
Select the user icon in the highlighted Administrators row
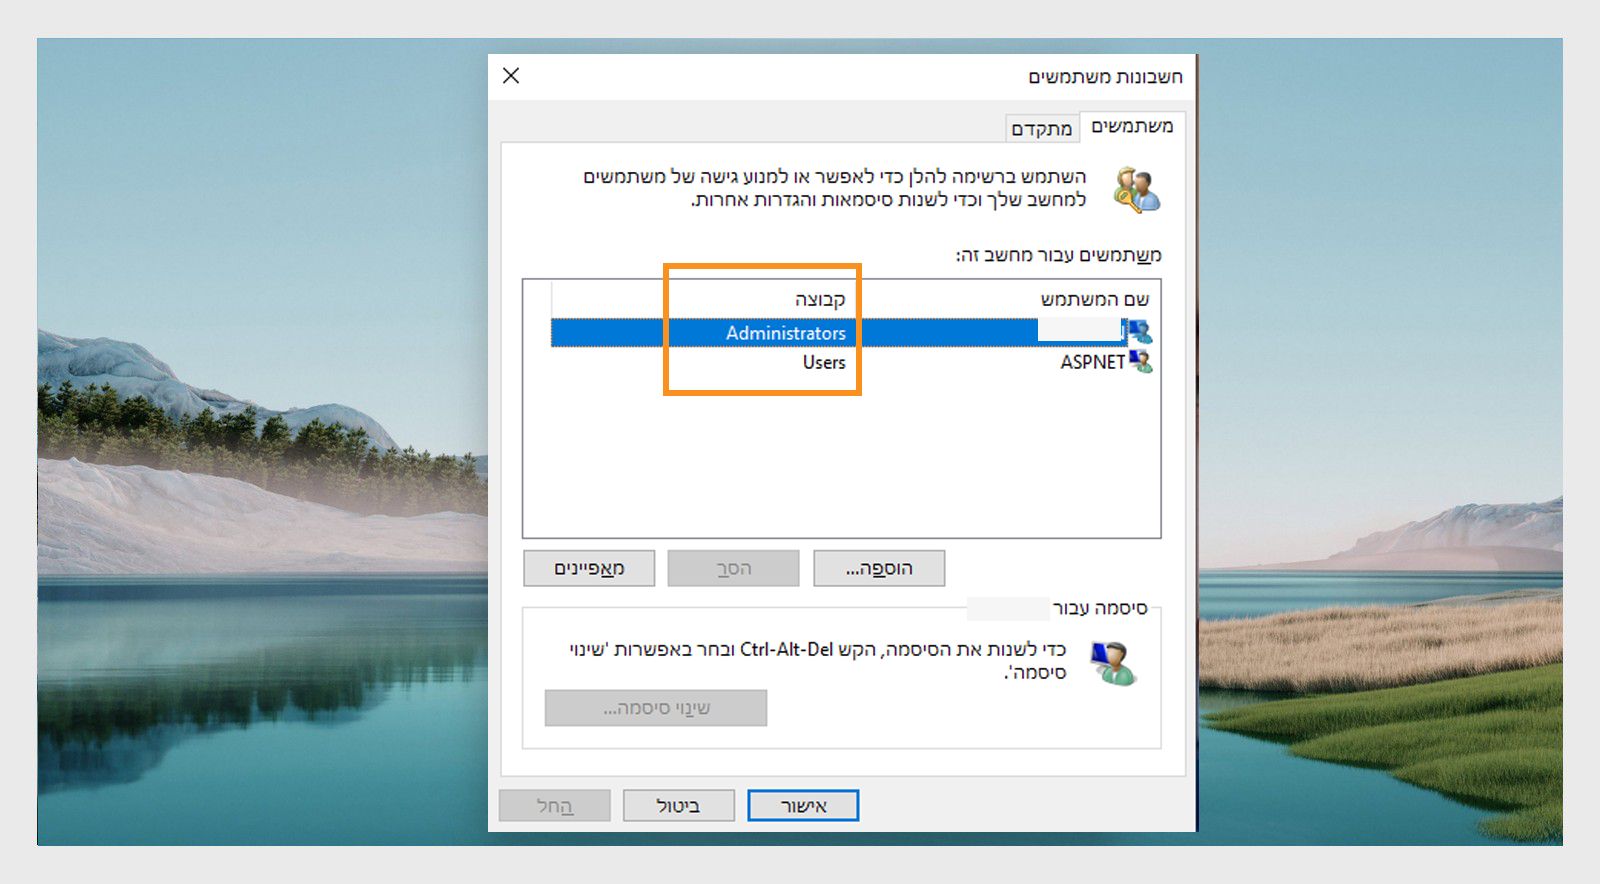(x=1140, y=332)
